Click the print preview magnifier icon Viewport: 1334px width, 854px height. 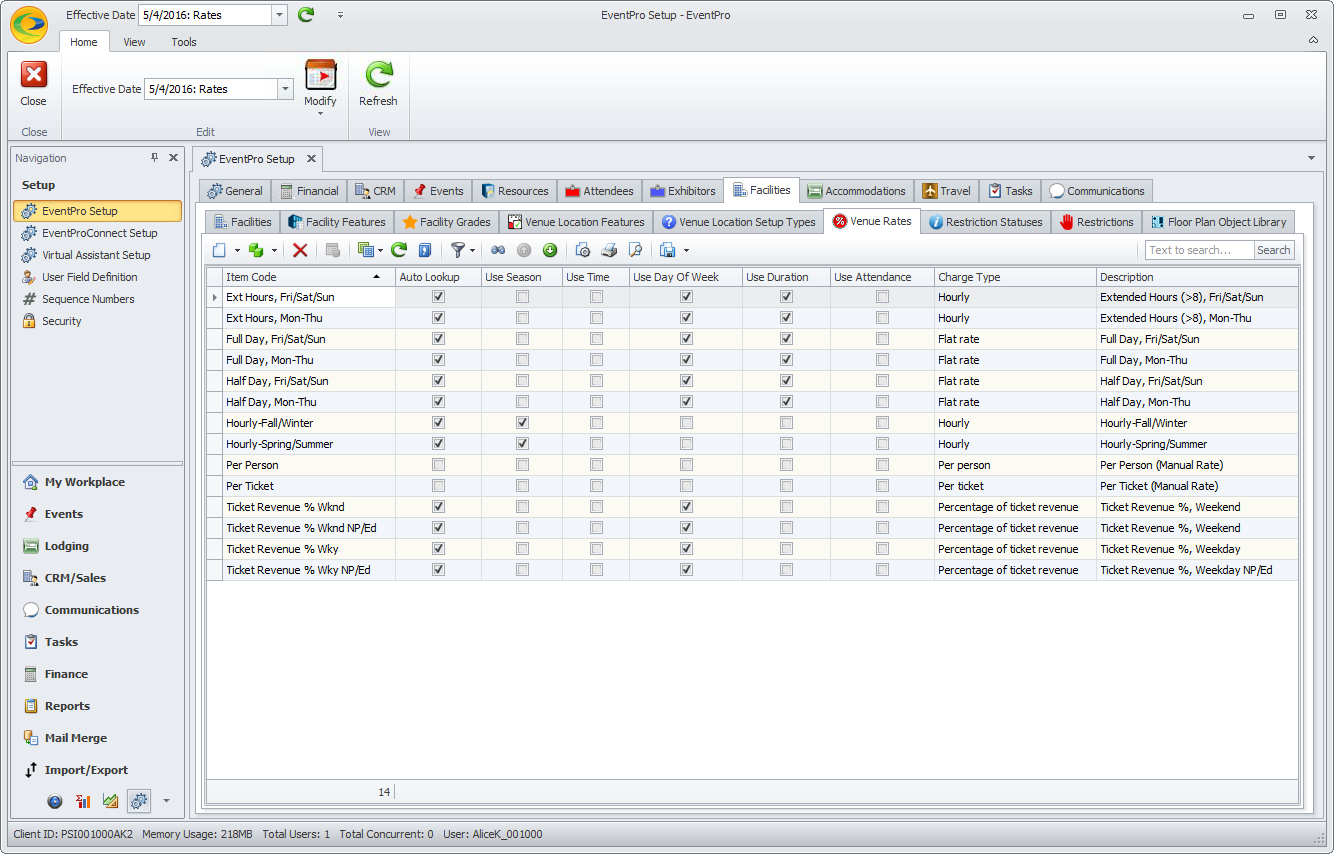[634, 250]
